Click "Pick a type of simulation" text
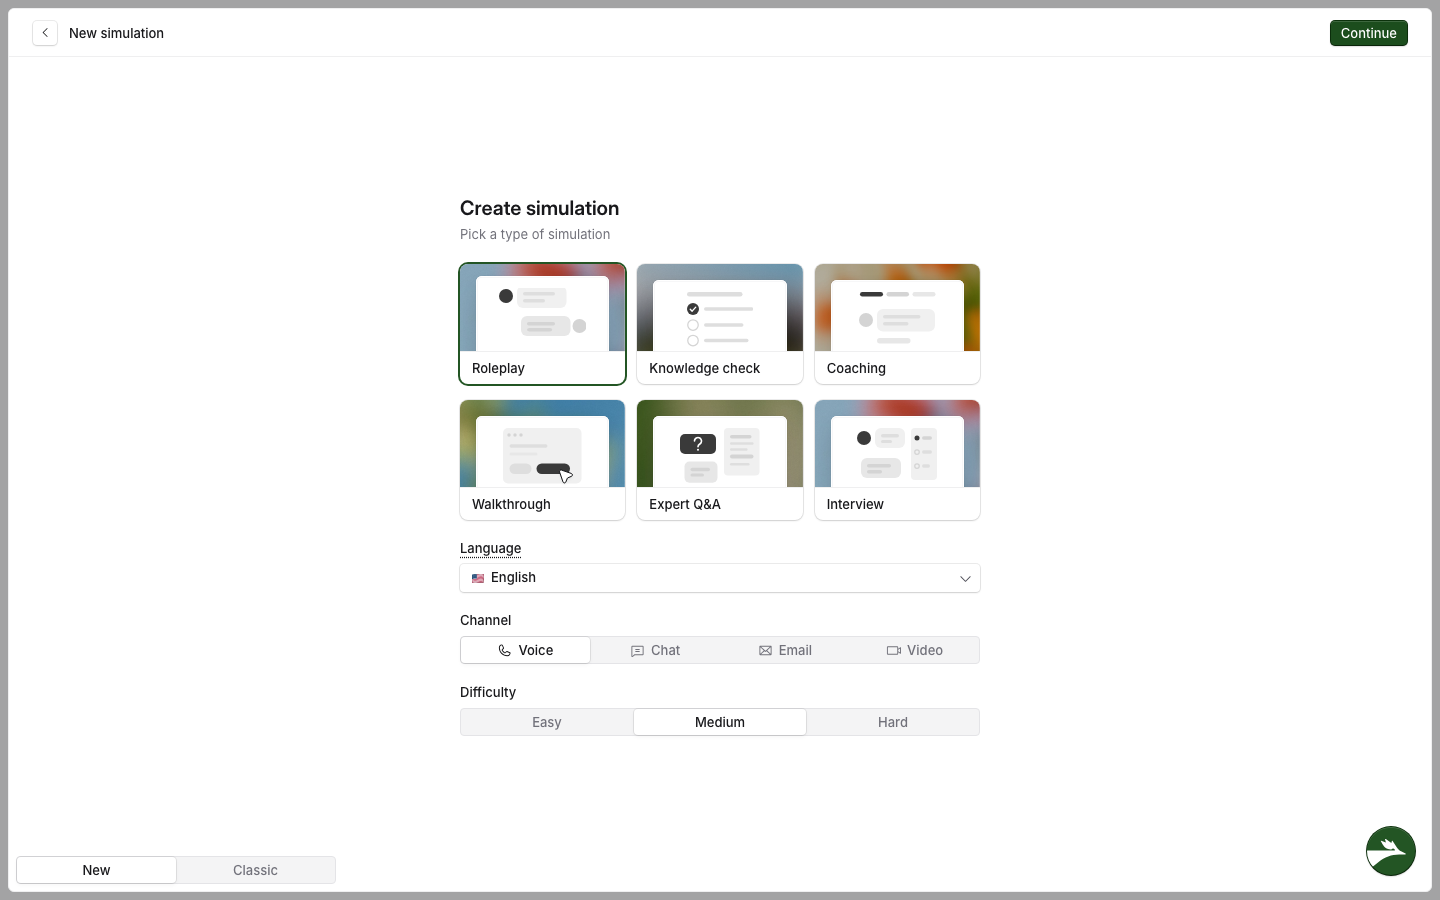This screenshot has height=900, width=1440. 535,234
